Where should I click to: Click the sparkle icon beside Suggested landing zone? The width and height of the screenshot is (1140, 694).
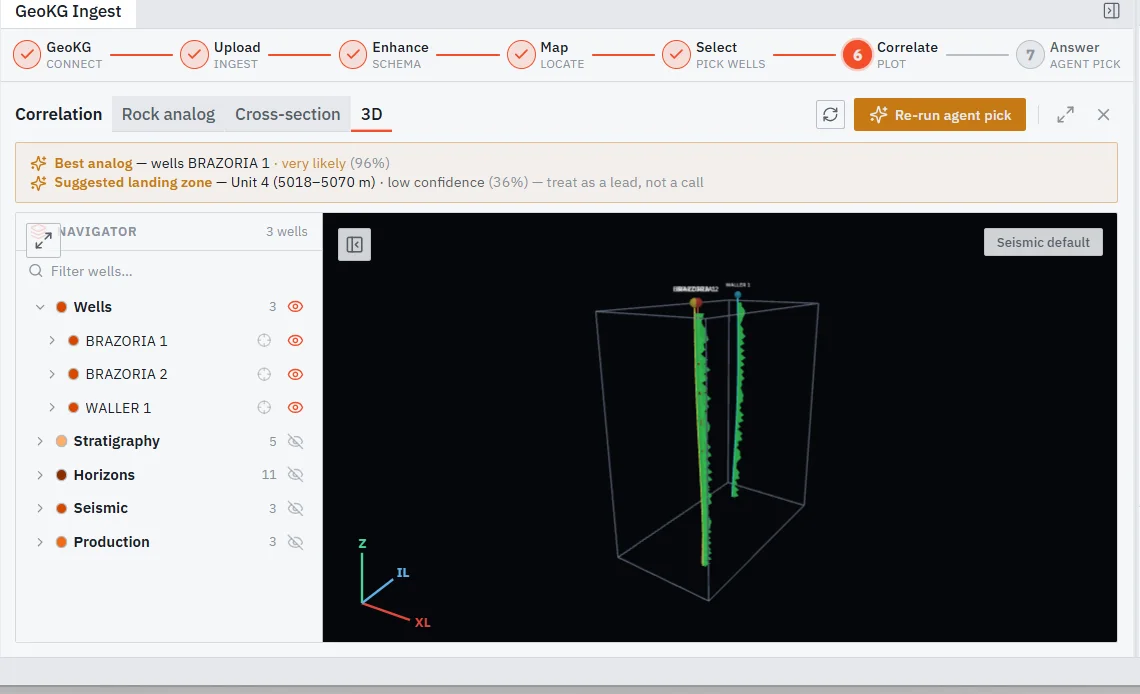[x=39, y=183]
